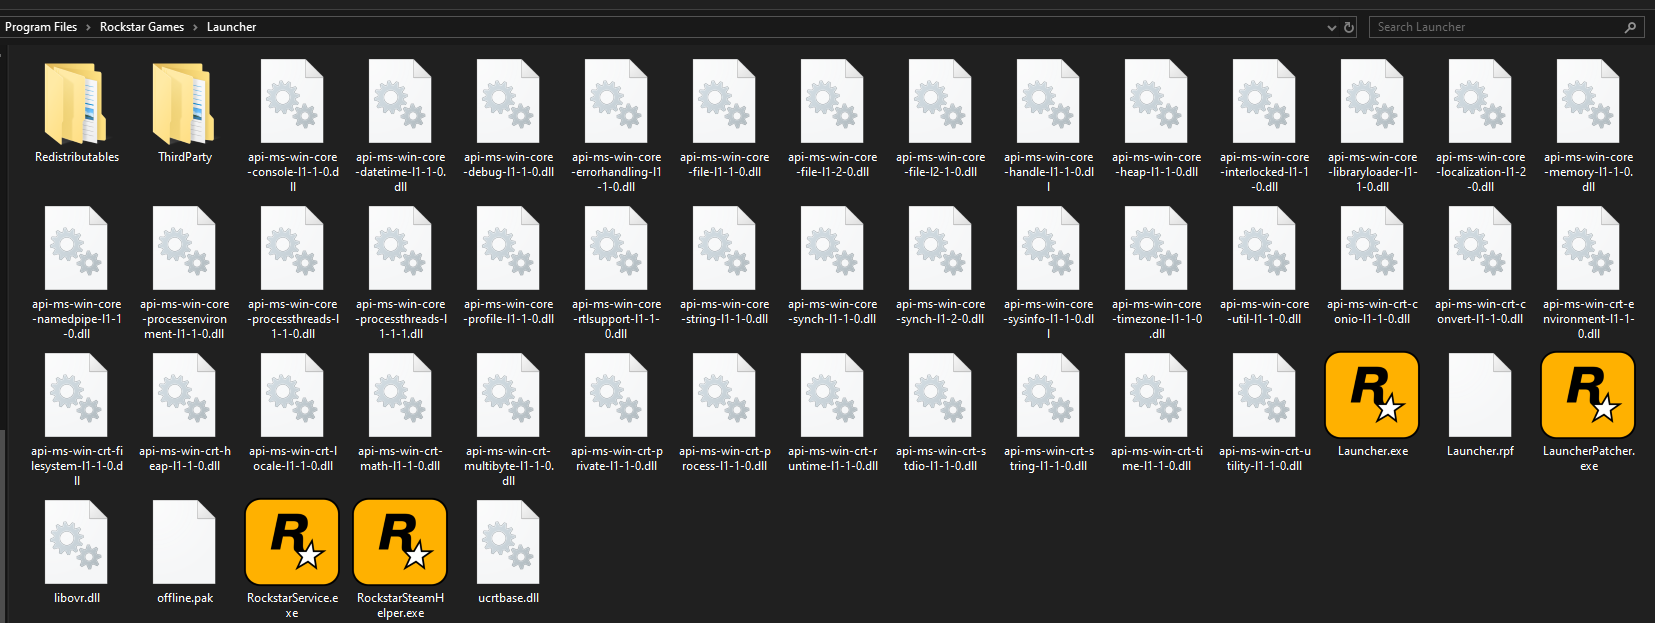Select api-ms-win-core-string-l1-1-0.dll icon

(x=724, y=248)
